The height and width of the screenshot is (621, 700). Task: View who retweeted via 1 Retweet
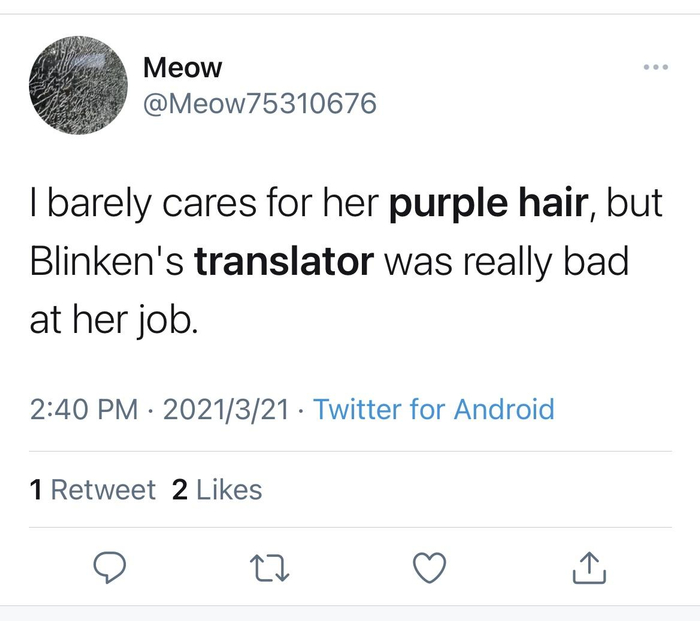pos(93,490)
